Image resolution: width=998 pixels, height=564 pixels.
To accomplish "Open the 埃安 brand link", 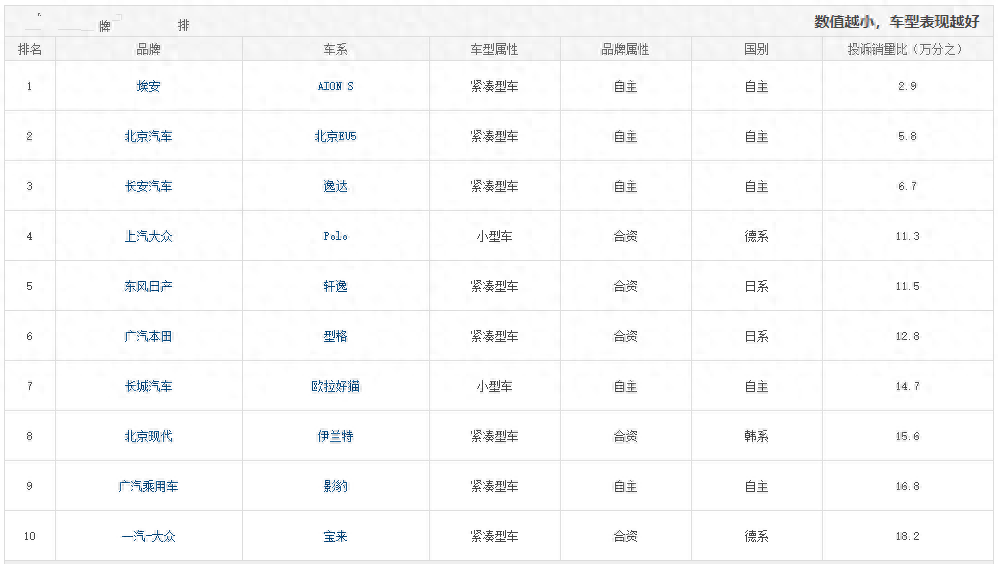I will (148, 87).
